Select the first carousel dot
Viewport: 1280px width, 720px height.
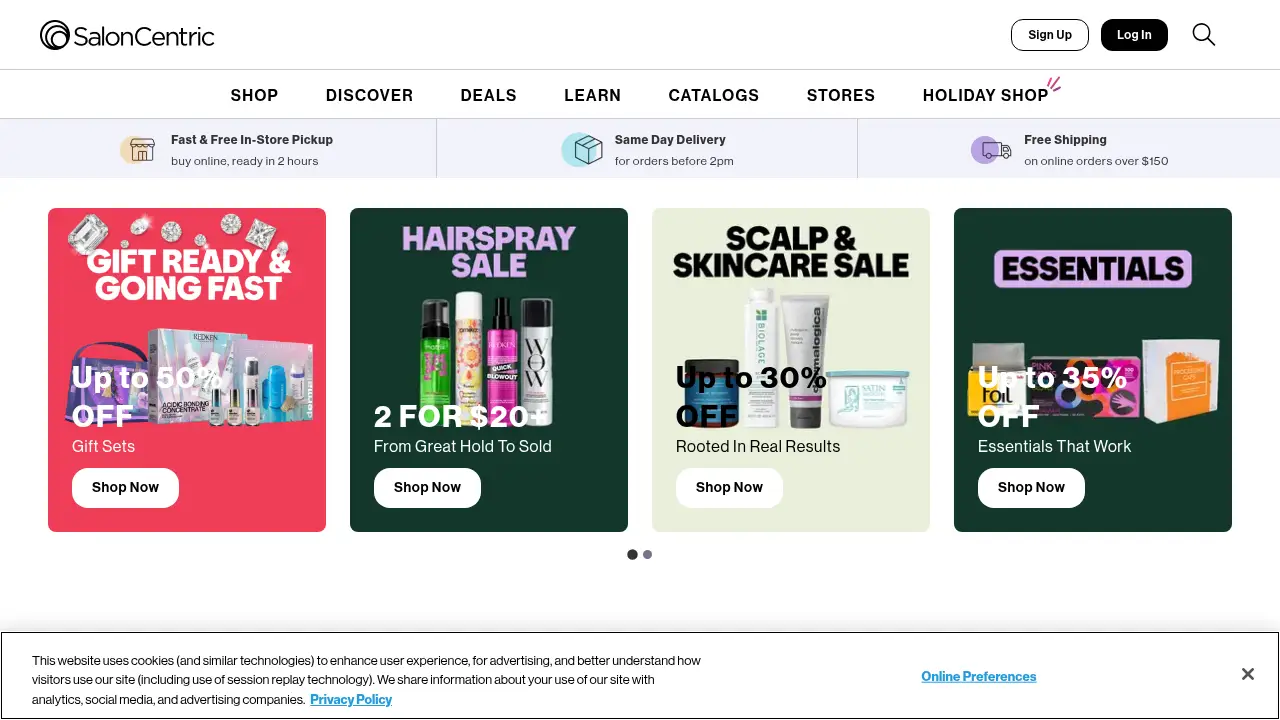632,554
